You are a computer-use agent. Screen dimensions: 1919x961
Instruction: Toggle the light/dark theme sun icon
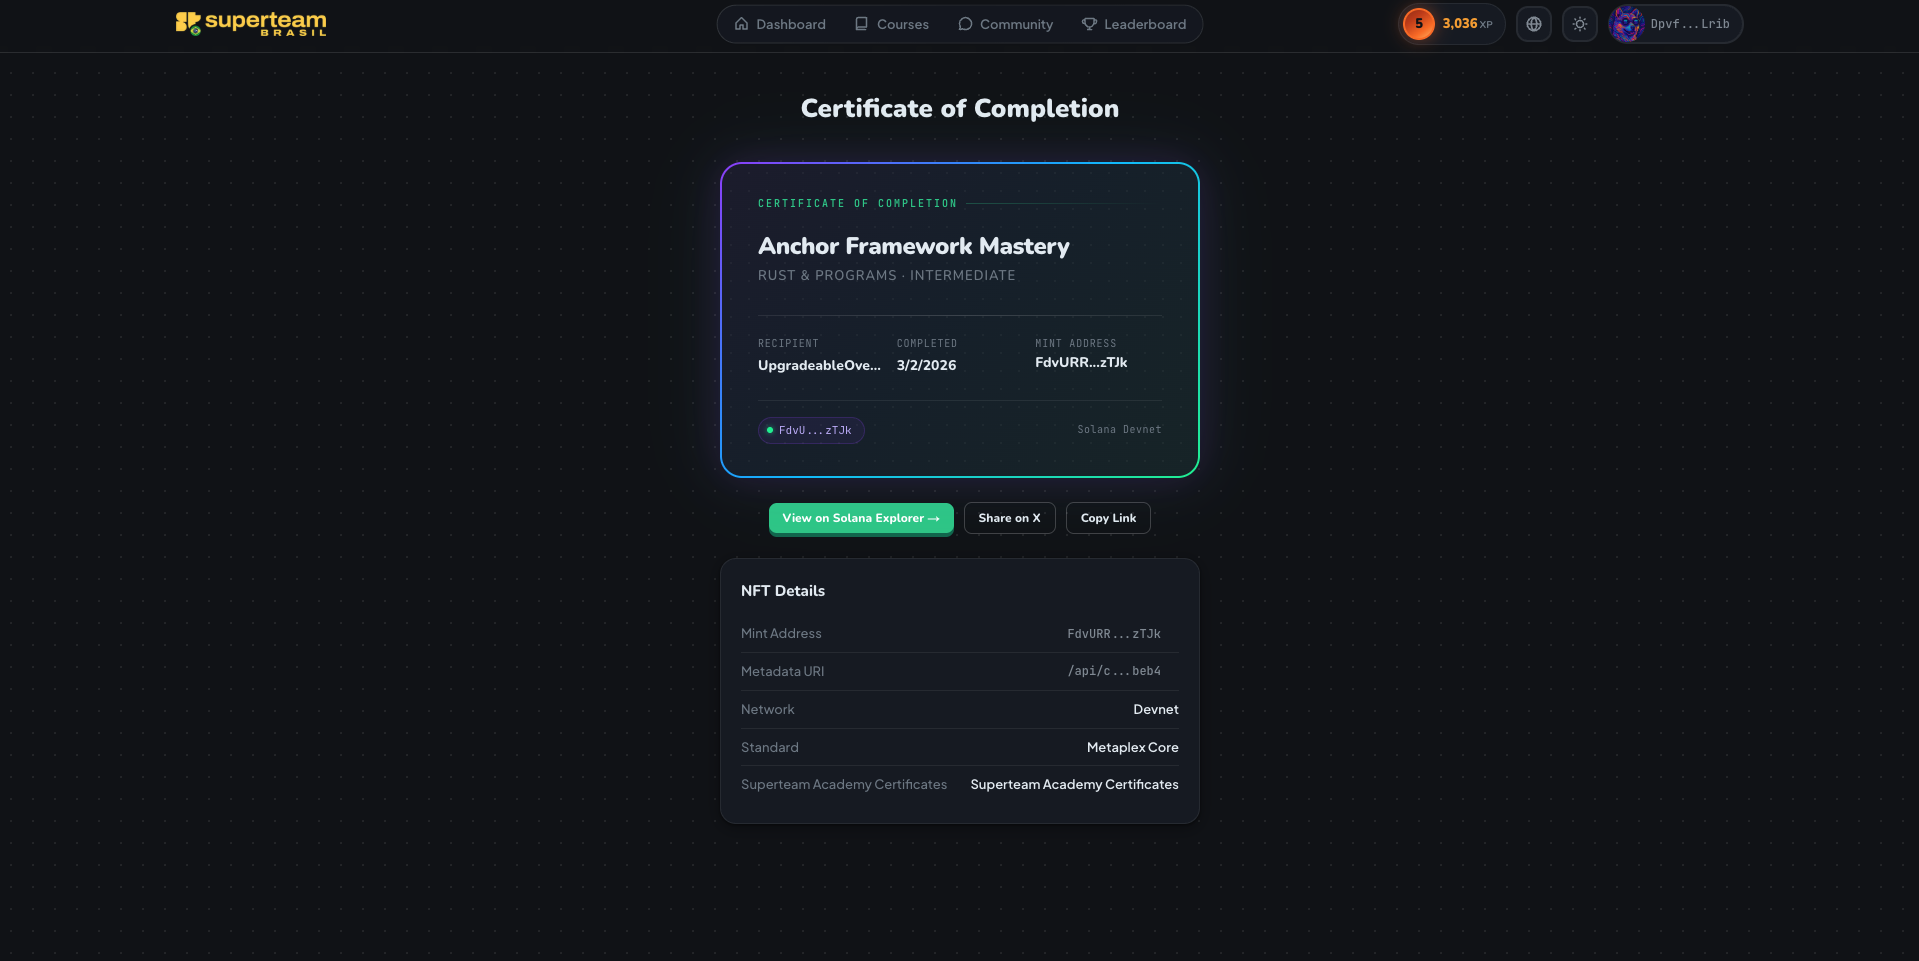coord(1580,24)
